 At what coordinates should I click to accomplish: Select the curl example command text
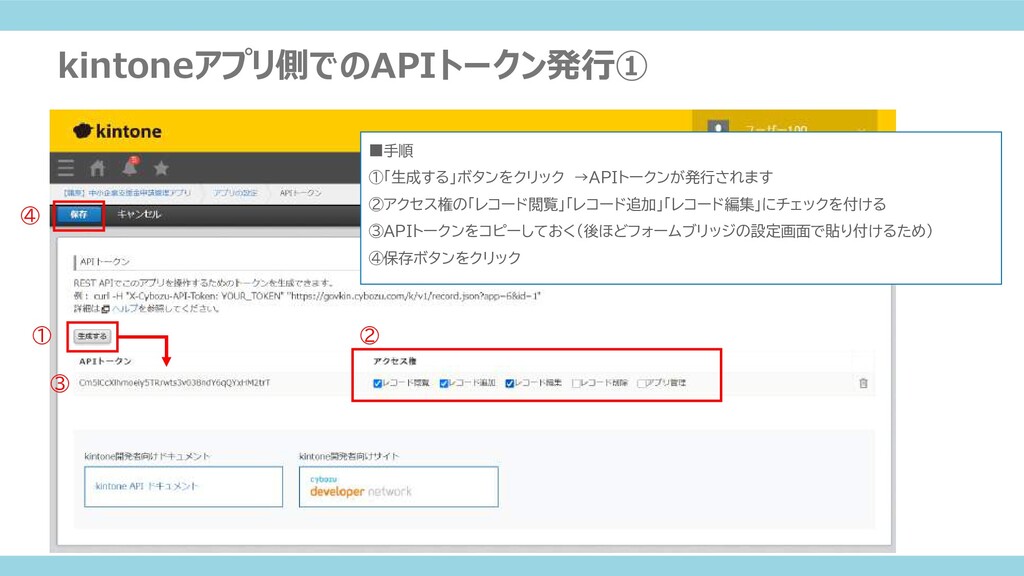pos(317,296)
